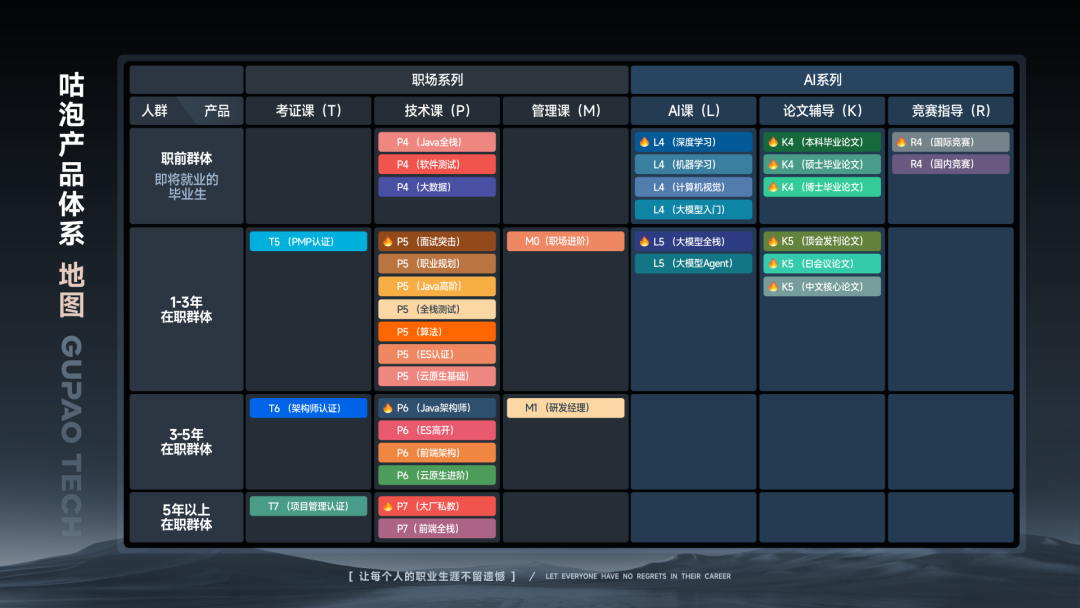Screen dimensions: 1080x608
Task: Click the flame icon on K4 本科毕业论文
Action: [773, 142]
